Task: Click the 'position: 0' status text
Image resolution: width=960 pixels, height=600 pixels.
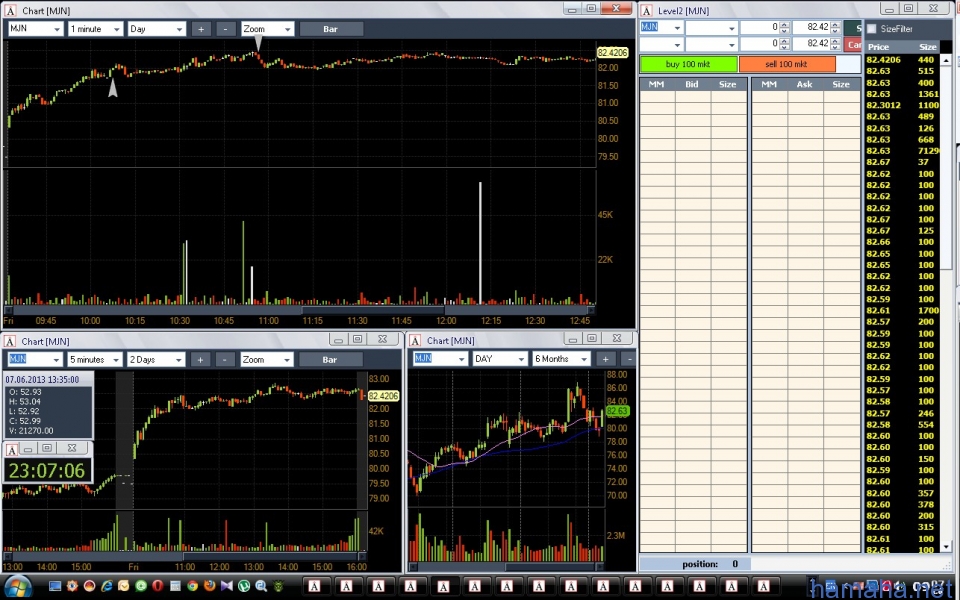Action: (x=710, y=564)
